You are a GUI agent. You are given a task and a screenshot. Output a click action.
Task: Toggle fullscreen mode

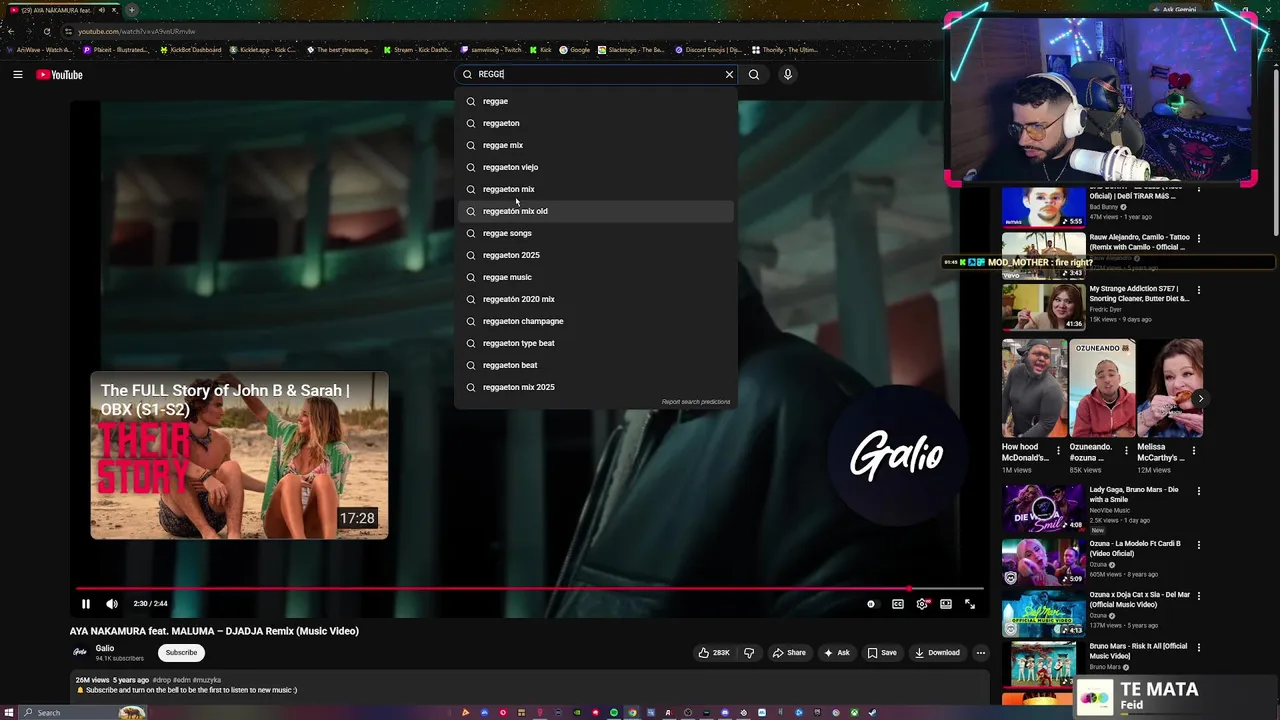pos(970,604)
